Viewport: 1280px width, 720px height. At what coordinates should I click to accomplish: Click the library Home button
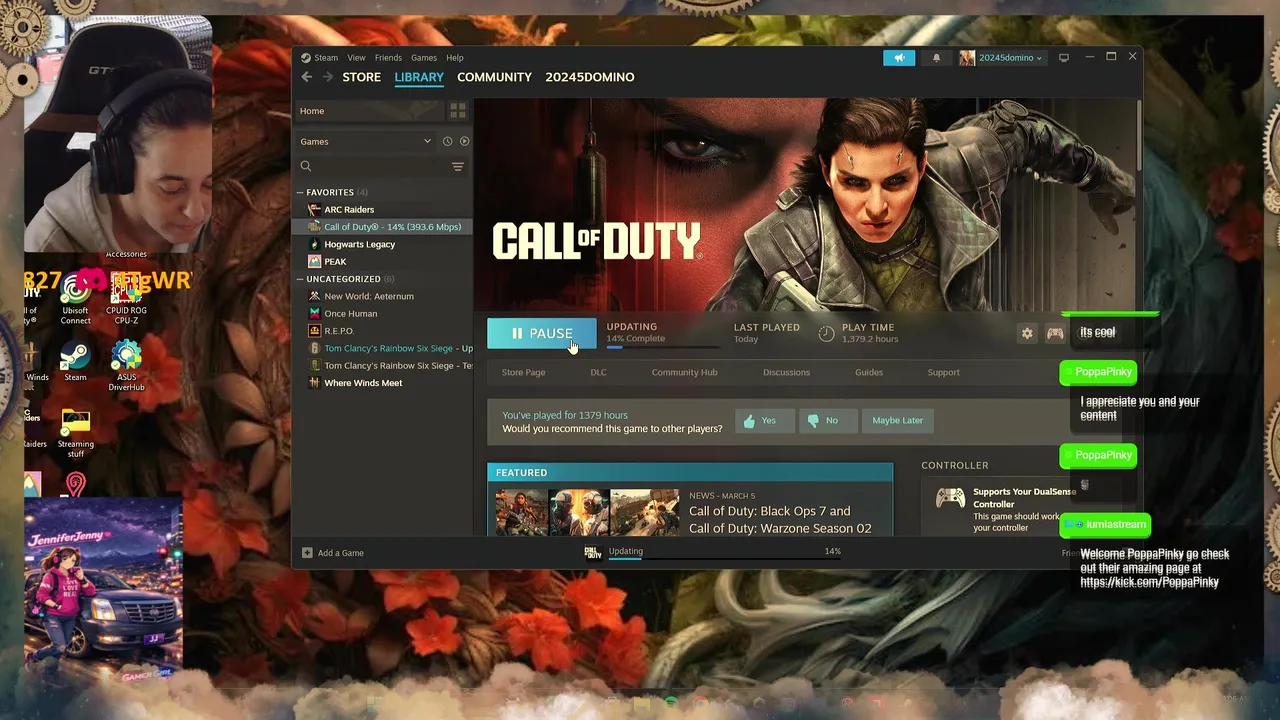pos(368,111)
